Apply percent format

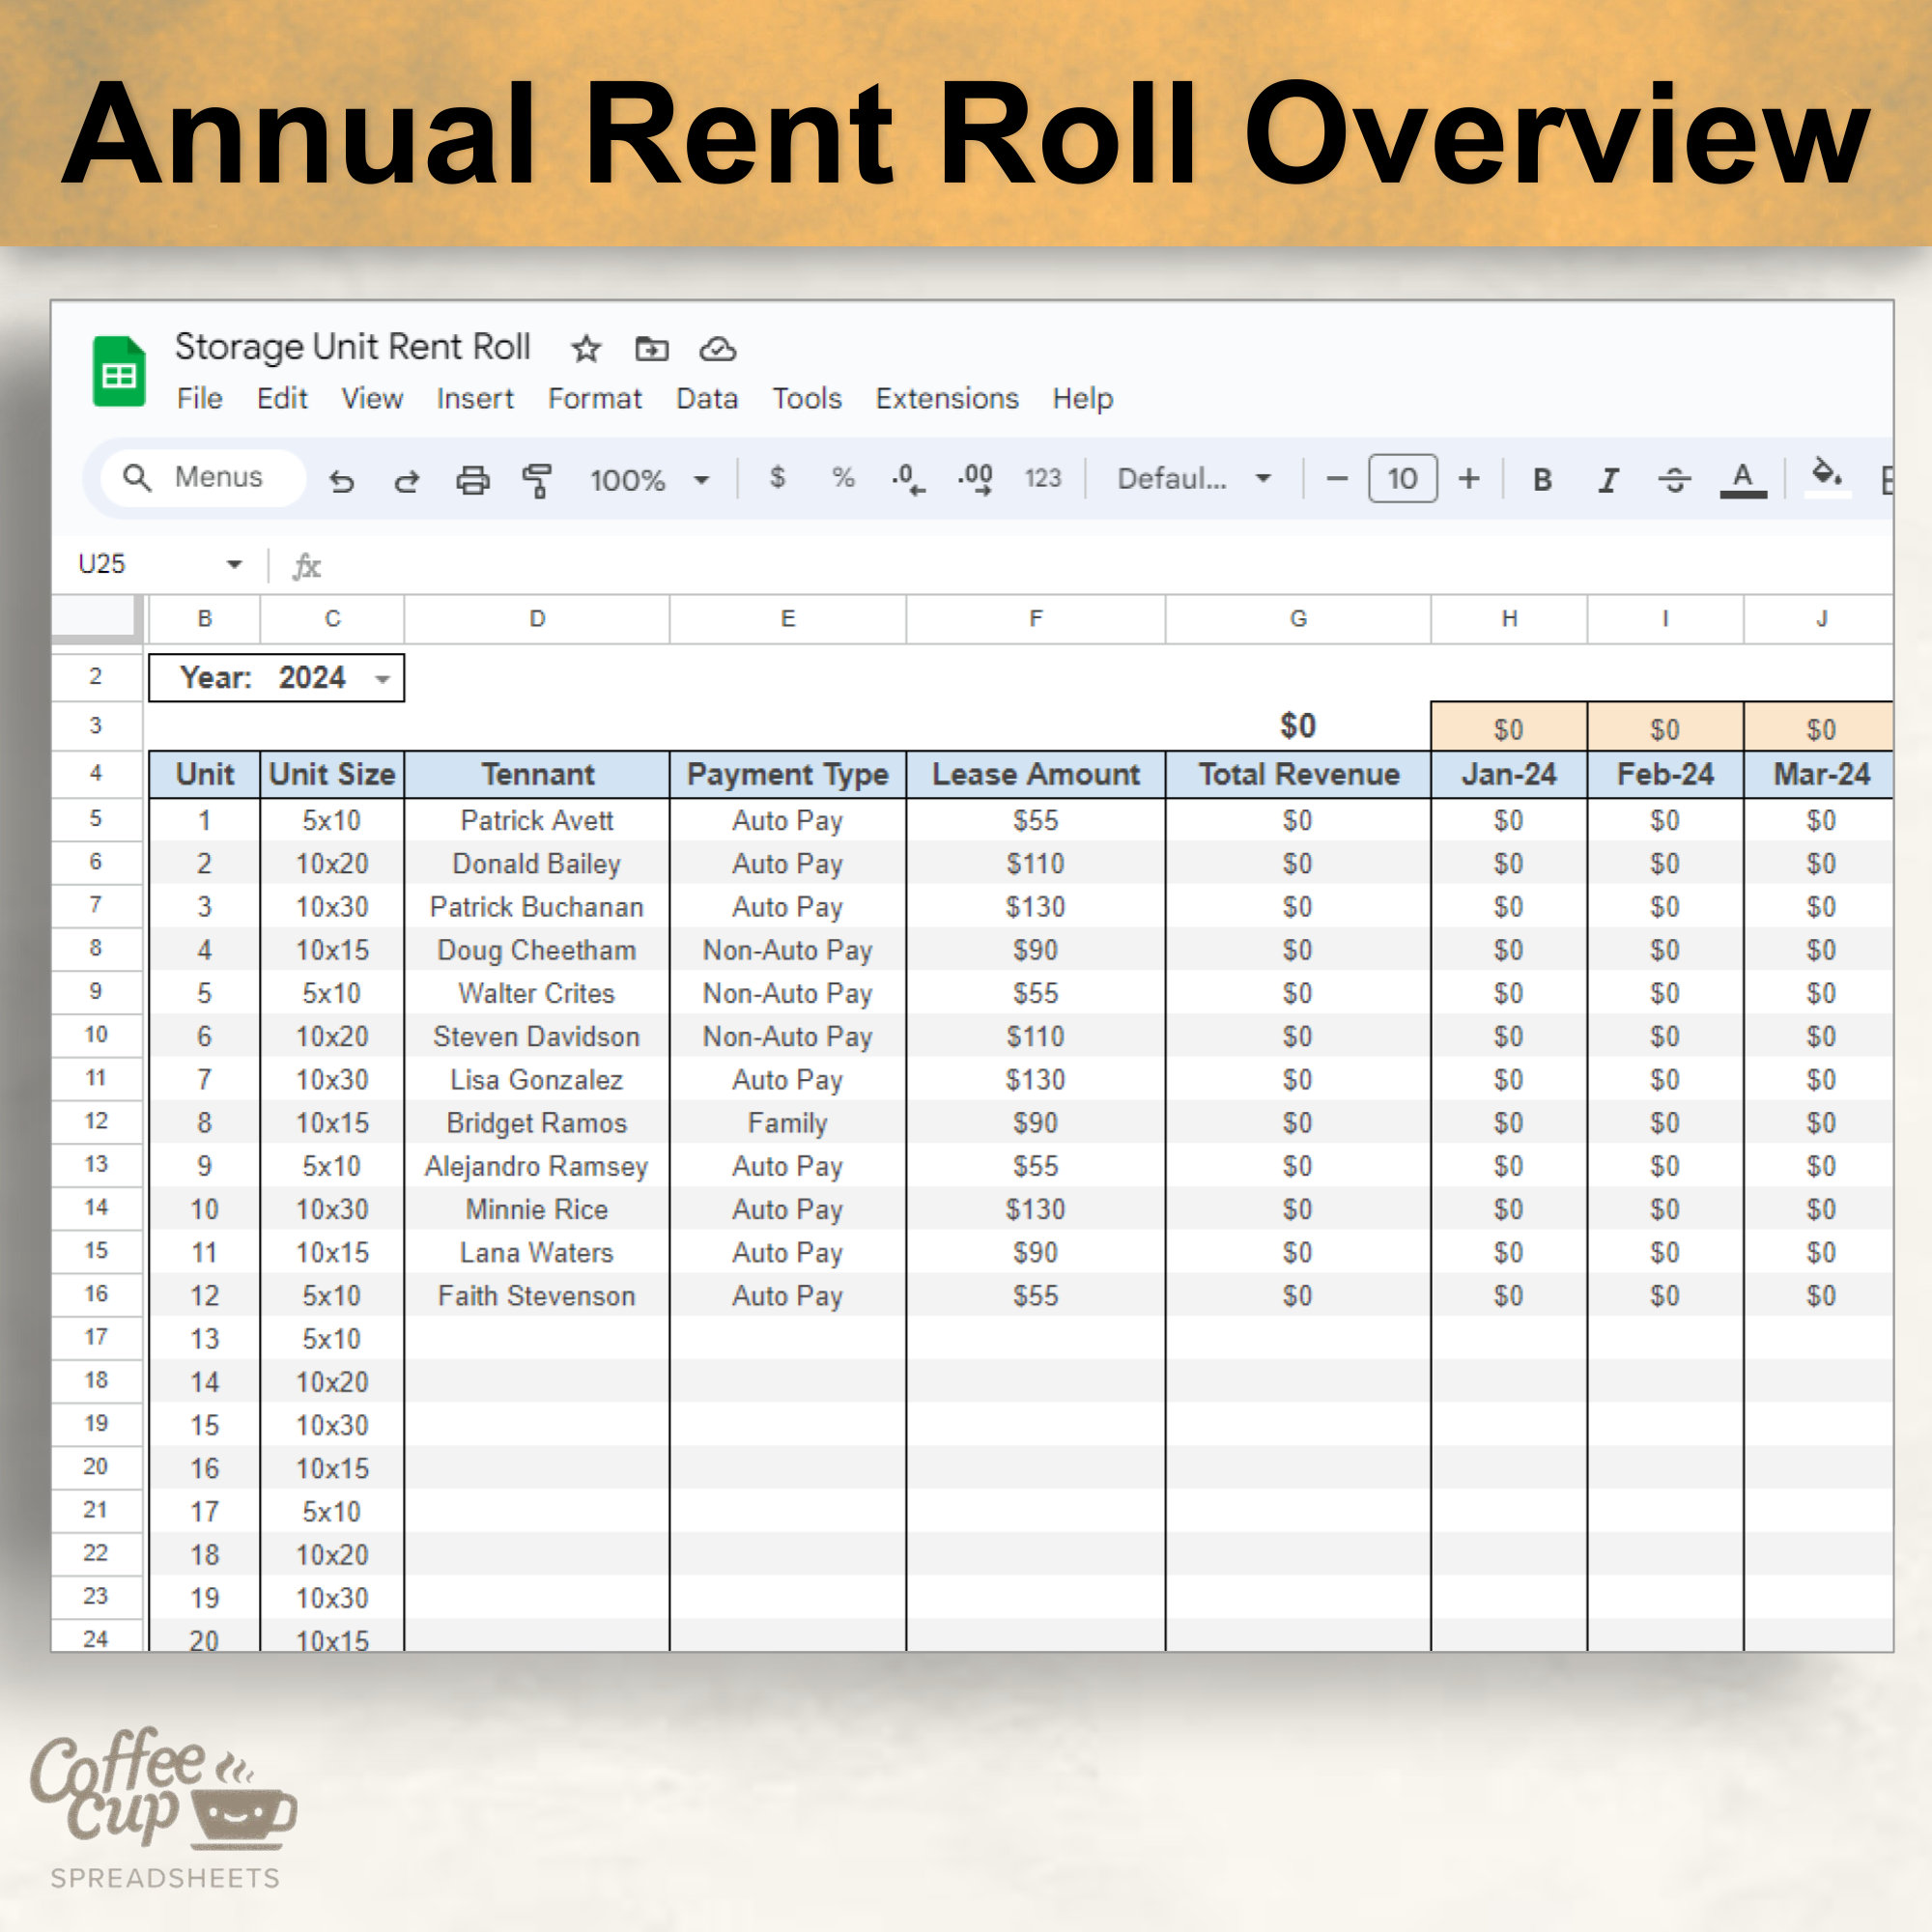842,481
